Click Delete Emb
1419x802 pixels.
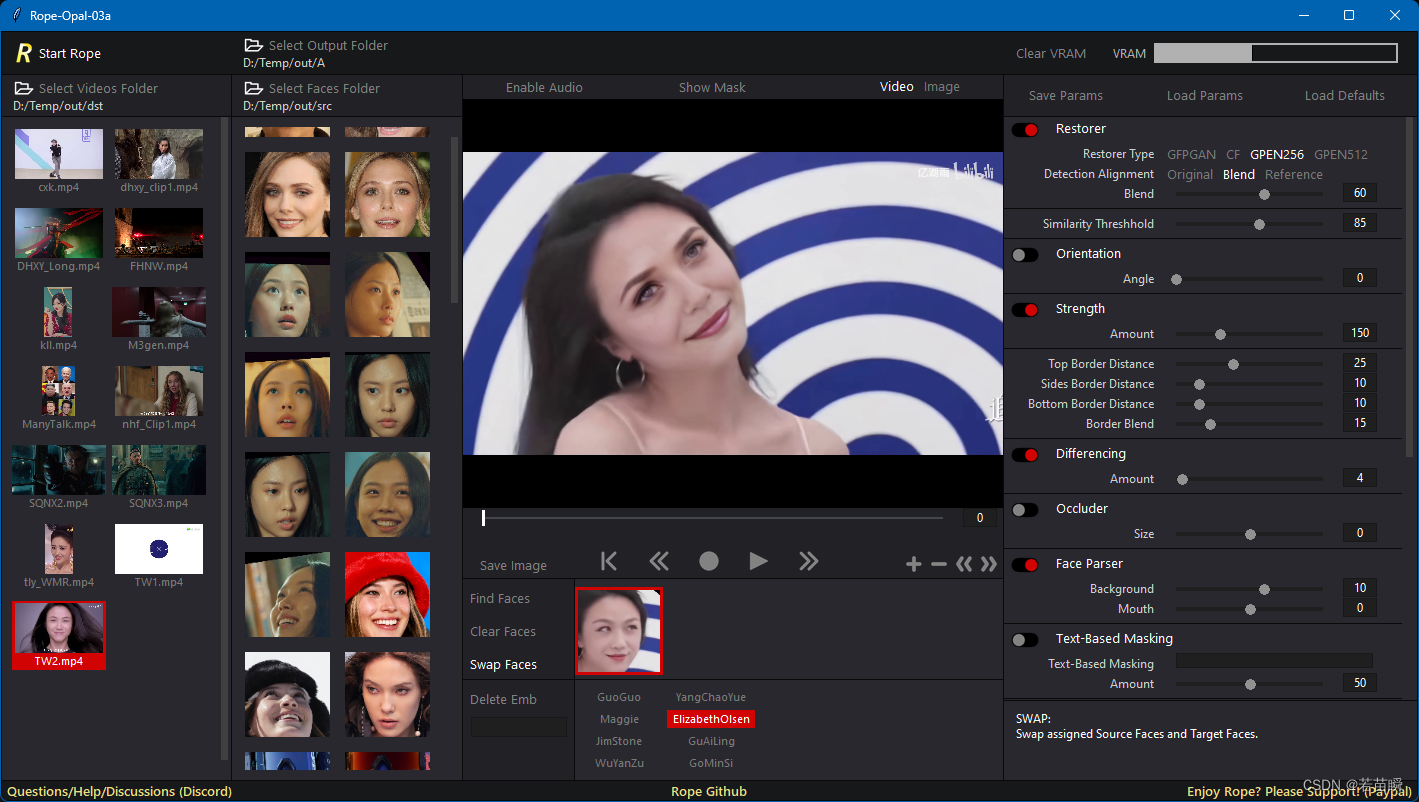(x=503, y=699)
